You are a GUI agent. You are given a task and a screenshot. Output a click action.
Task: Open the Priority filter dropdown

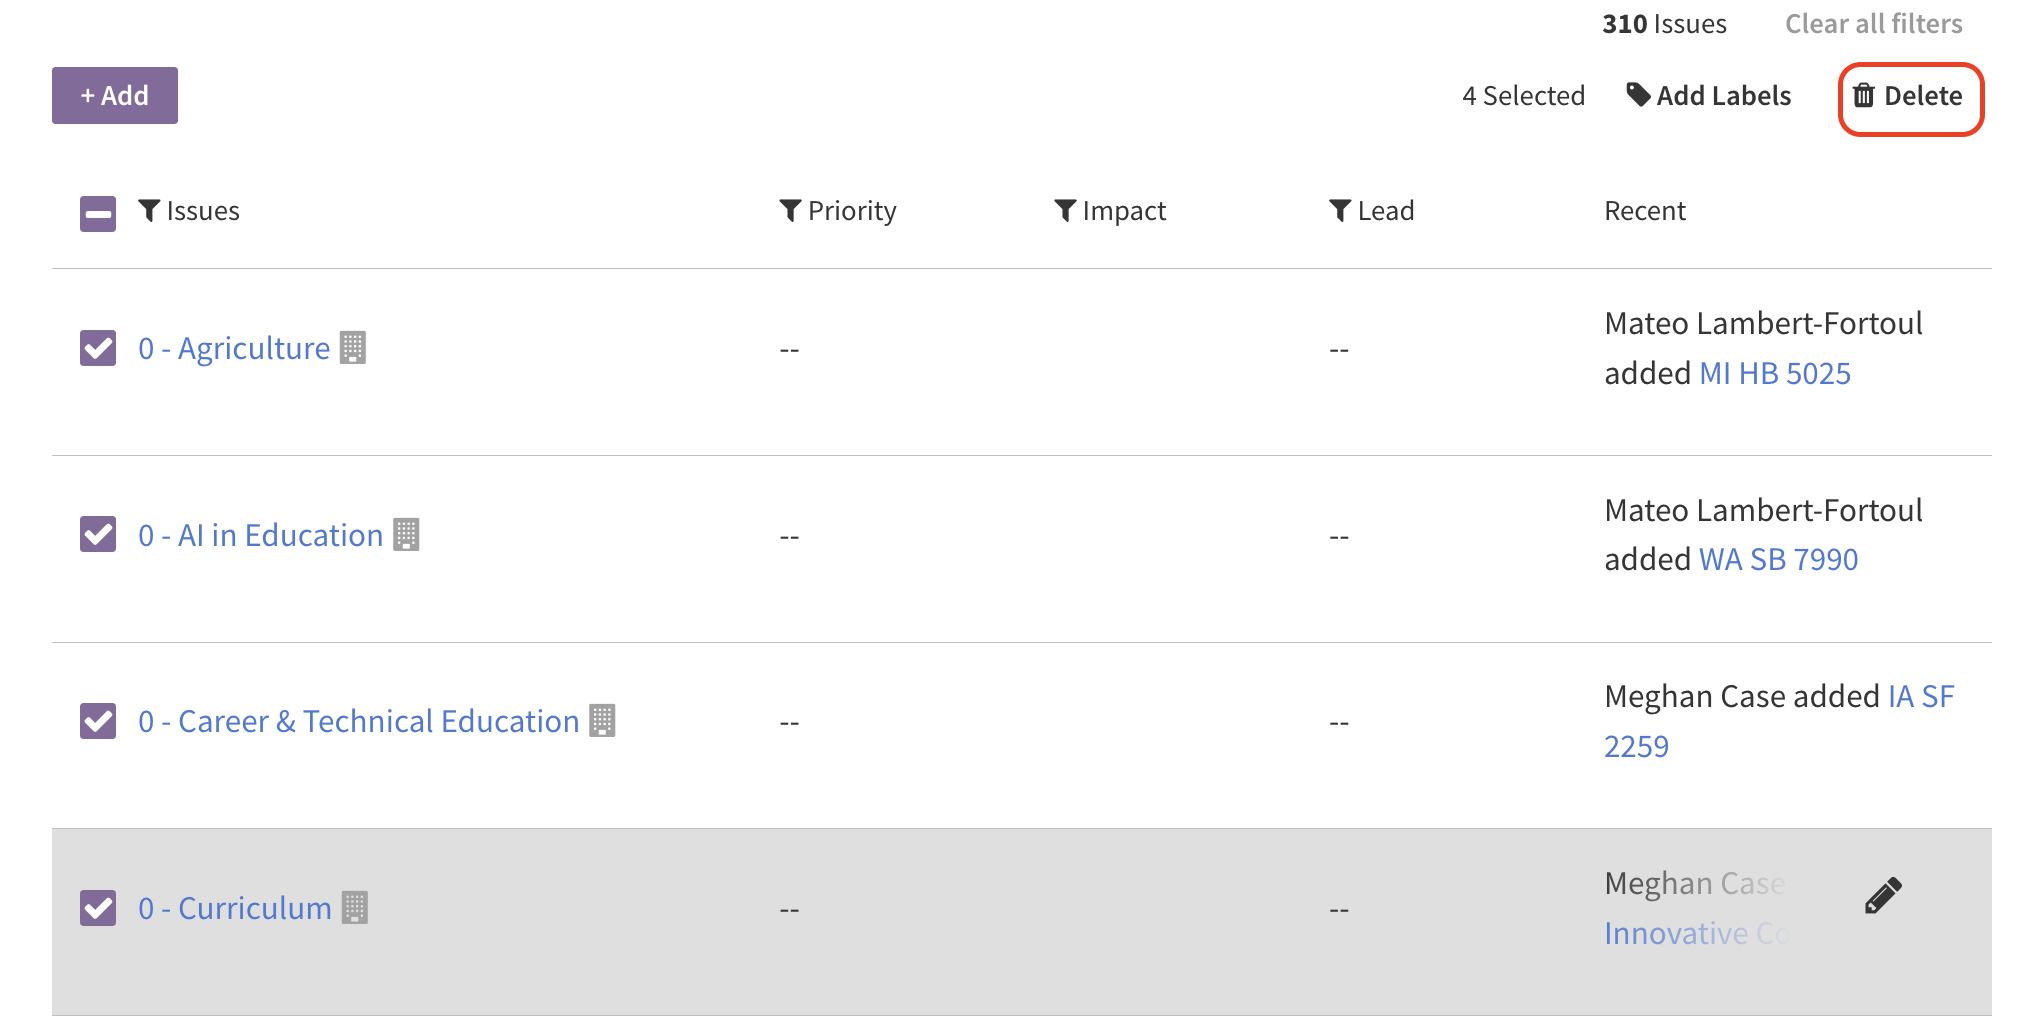click(838, 211)
